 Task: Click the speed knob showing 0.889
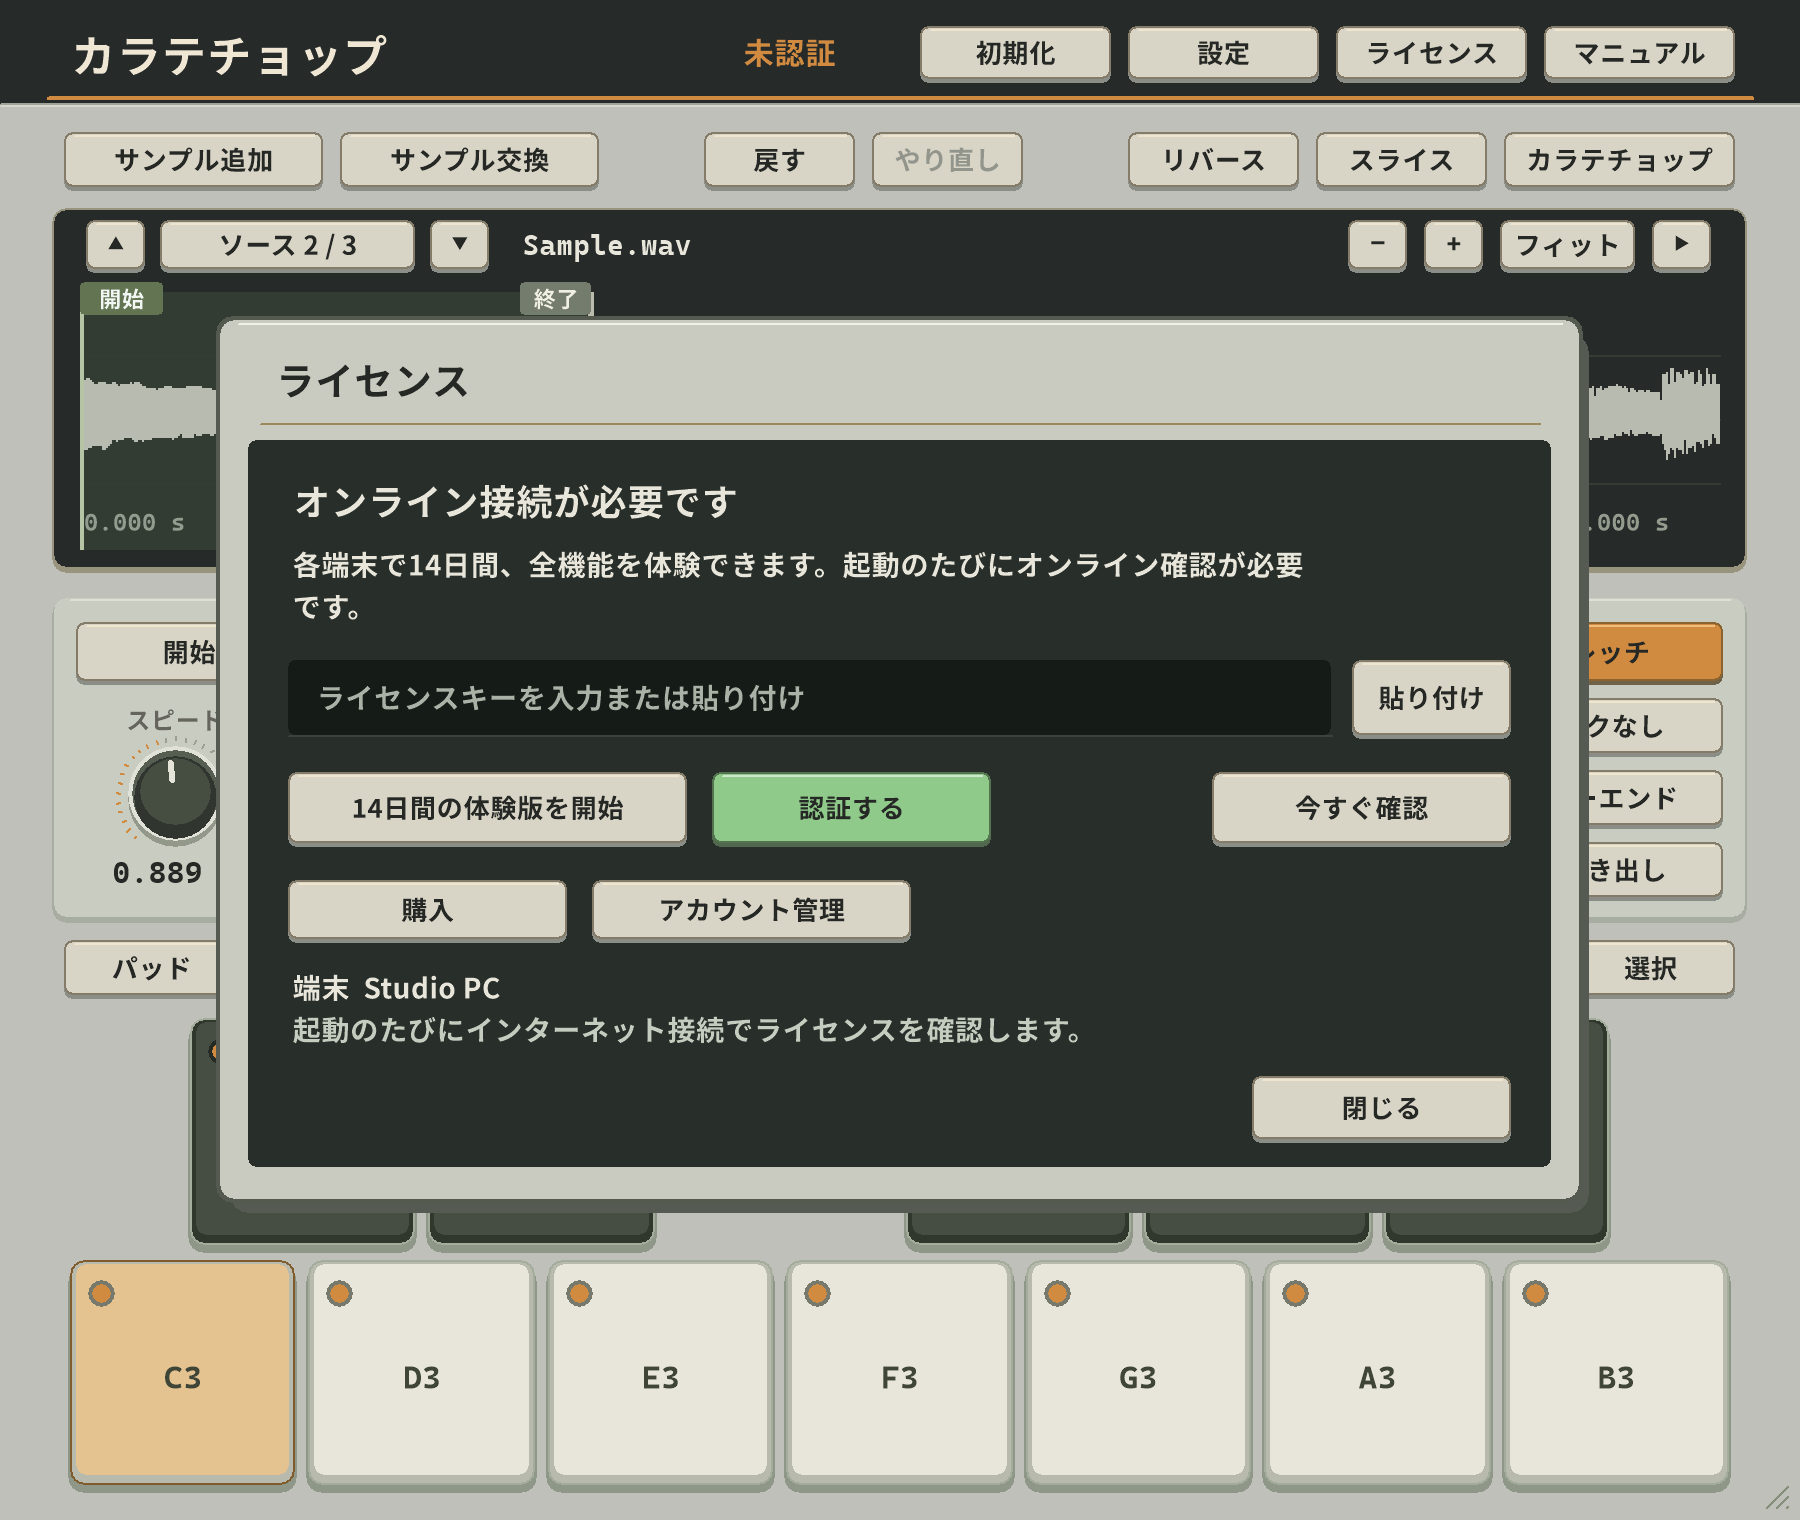pyautogui.click(x=174, y=795)
